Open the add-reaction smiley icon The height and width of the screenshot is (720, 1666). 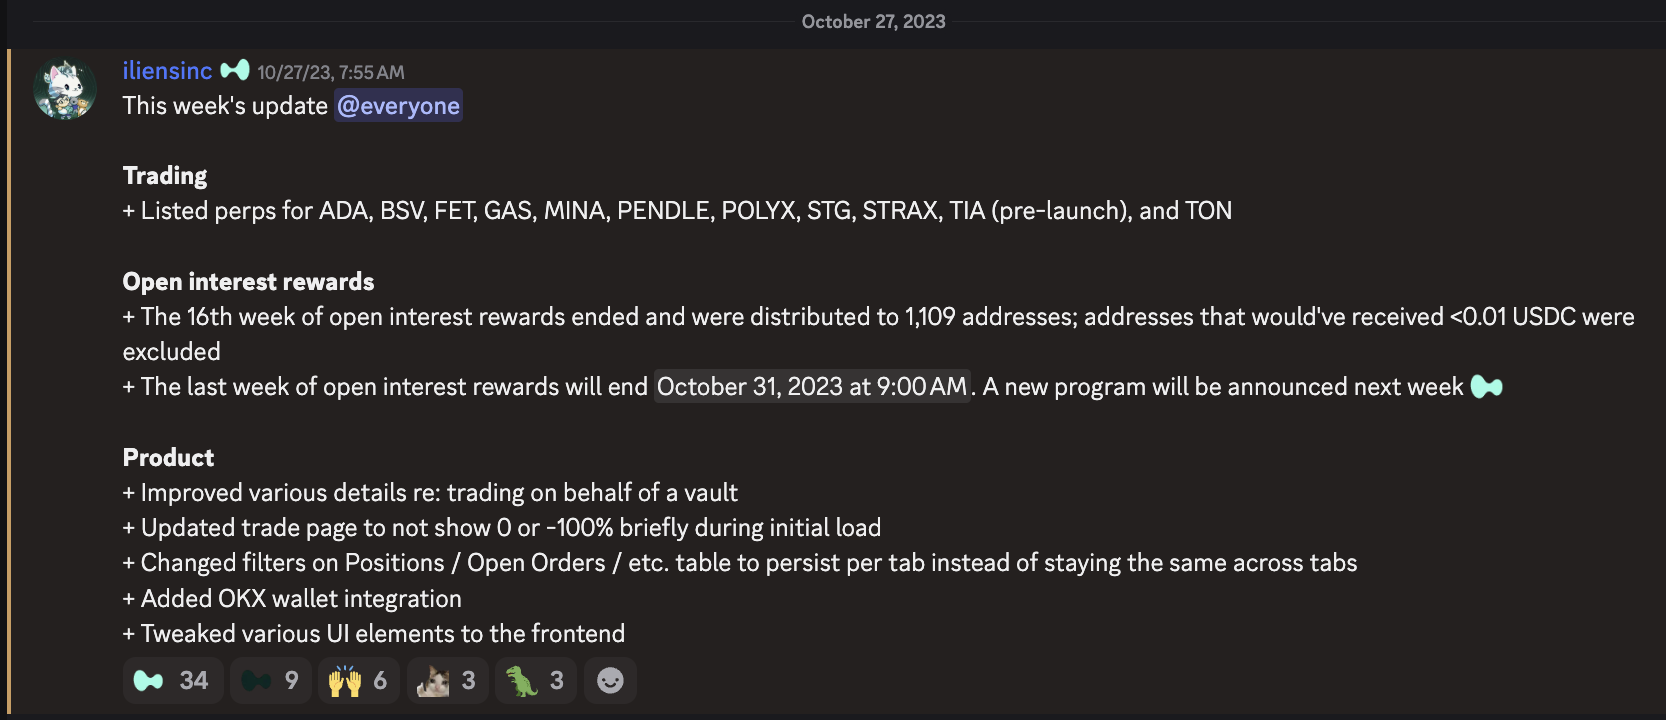click(x=610, y=680)
